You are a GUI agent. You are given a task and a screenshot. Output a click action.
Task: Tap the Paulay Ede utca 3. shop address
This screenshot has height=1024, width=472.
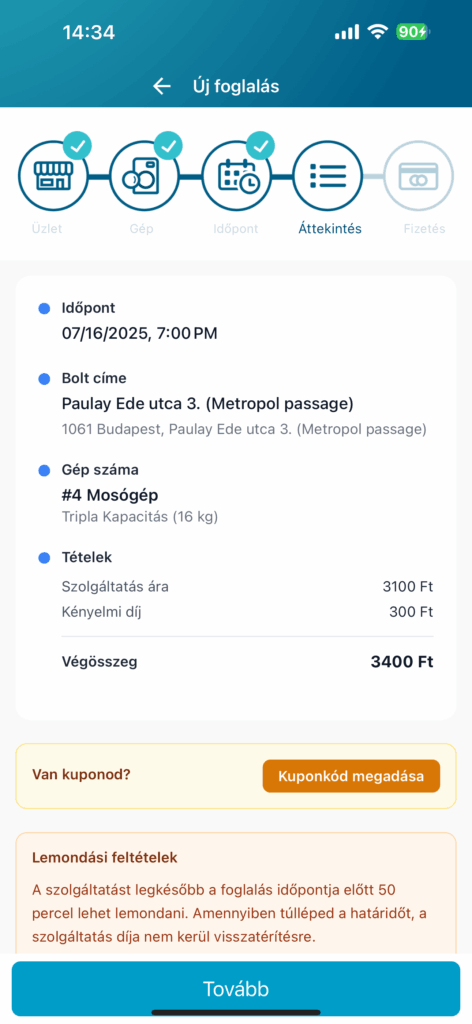[x=208, y=404]
